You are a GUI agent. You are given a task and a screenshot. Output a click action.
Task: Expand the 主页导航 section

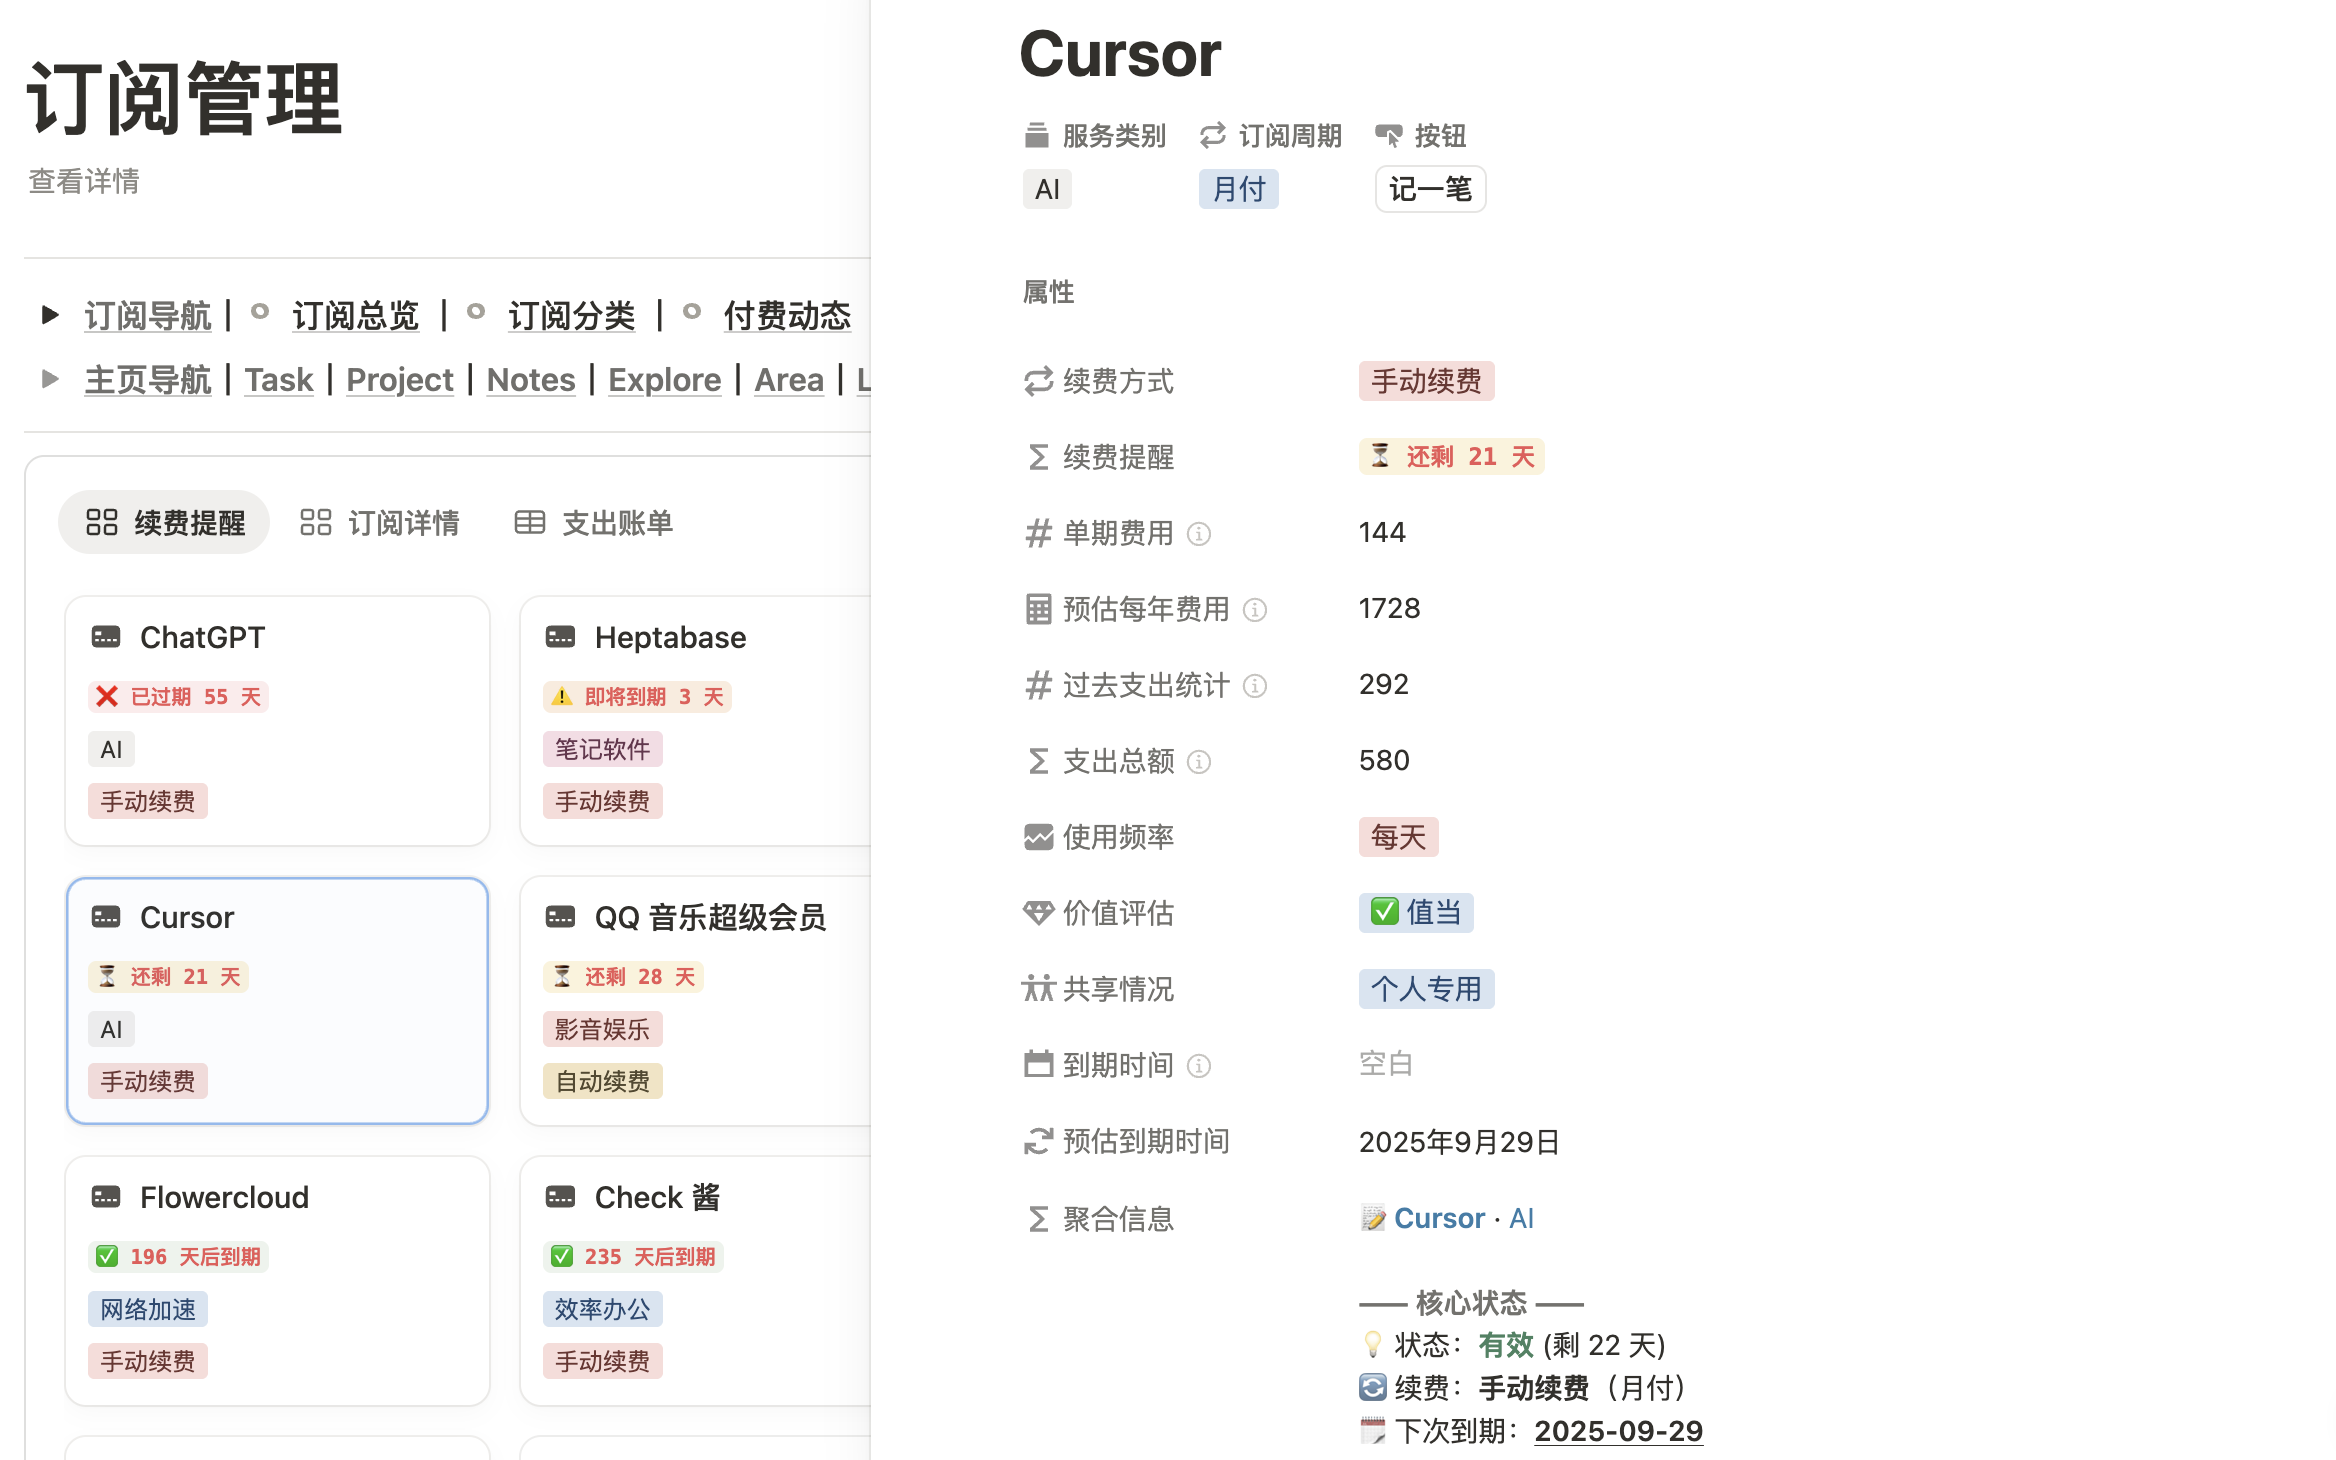tap(51, 379)
